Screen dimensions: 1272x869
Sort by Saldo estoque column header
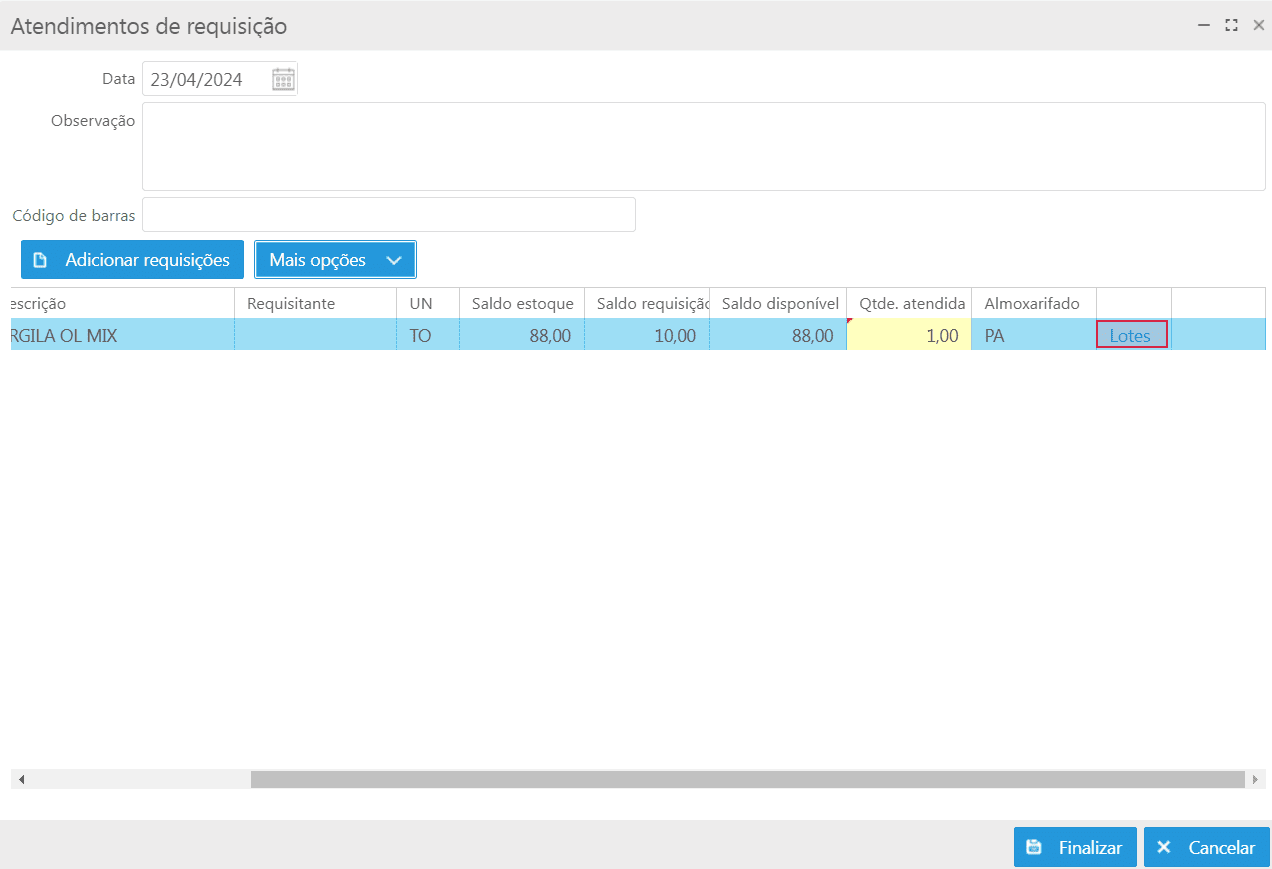point(522,303)
